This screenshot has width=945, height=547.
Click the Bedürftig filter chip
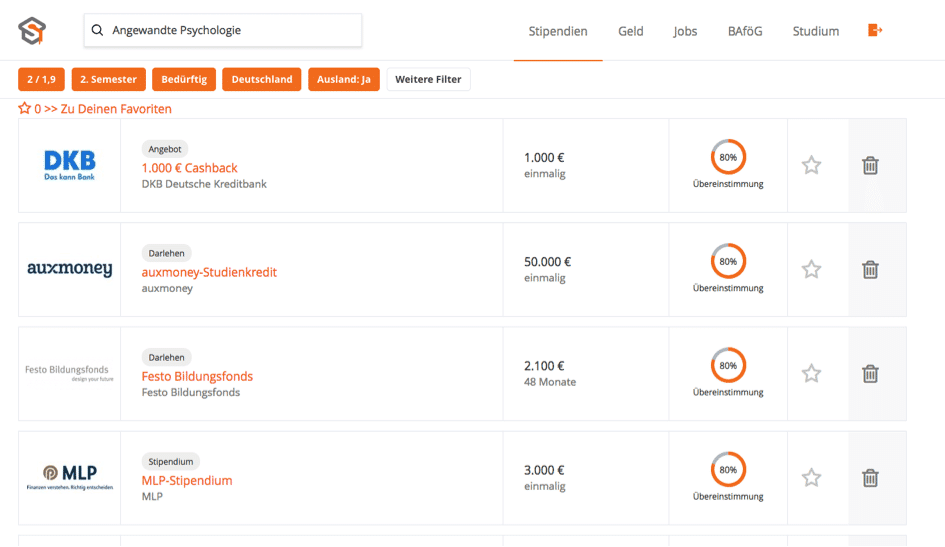pos(184,79)
